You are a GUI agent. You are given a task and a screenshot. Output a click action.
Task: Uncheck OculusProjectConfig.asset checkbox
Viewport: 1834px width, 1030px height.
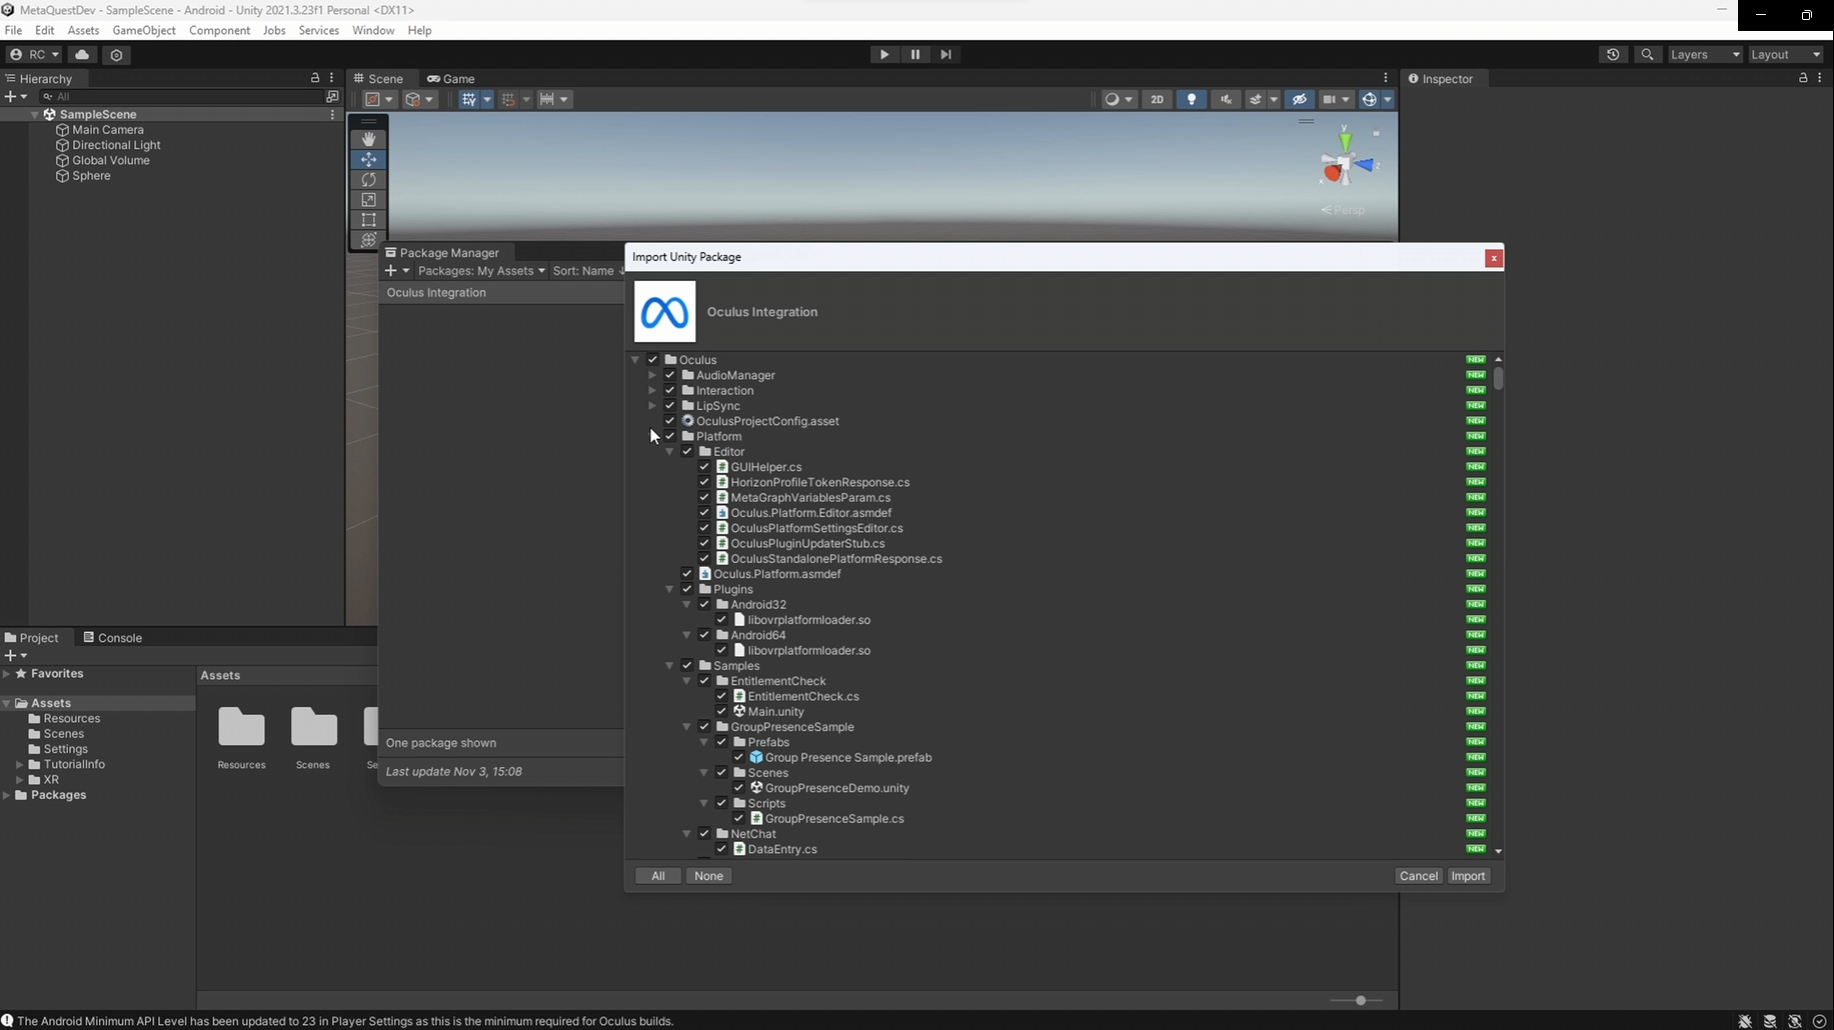[670, 421]
